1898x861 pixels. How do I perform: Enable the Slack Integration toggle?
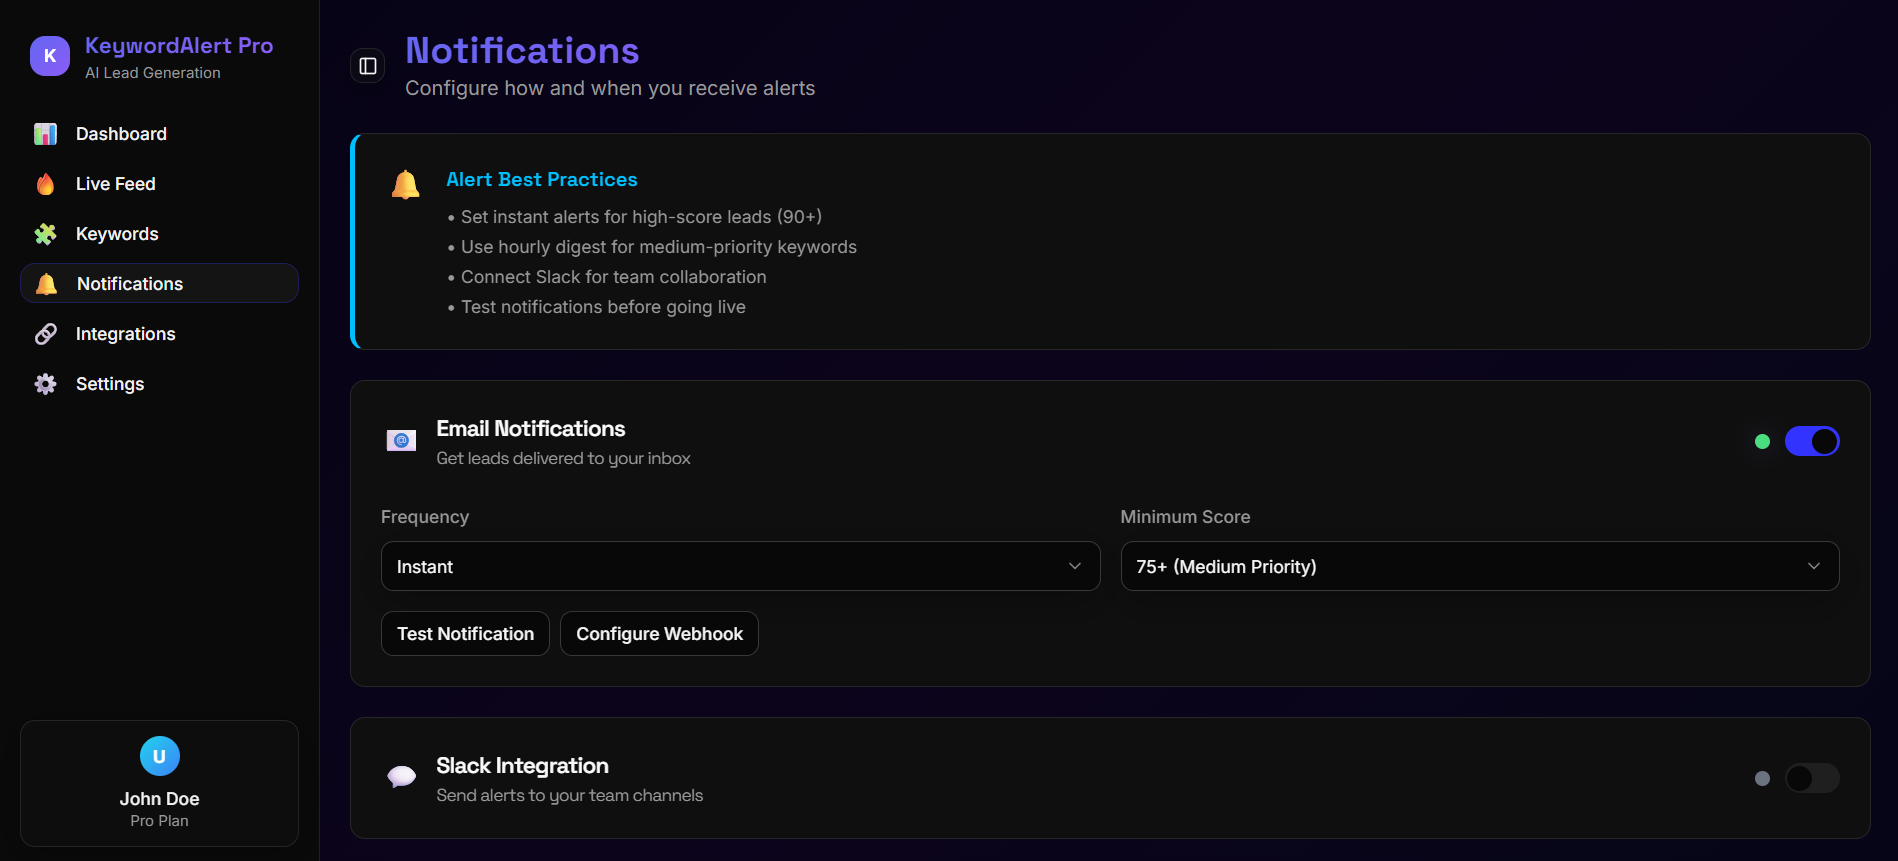click(x=1811, y=778)
